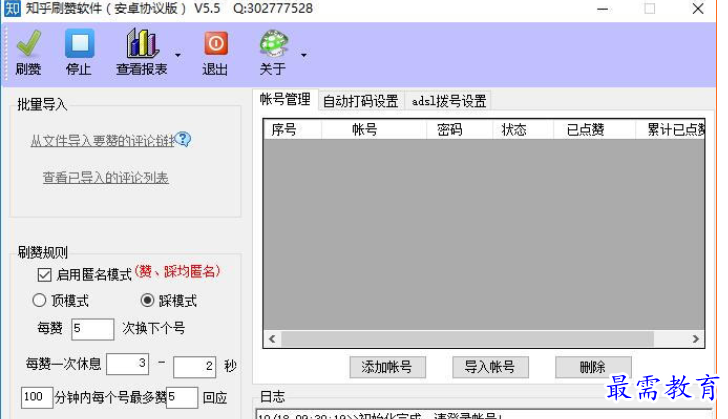
Task: Click the table scroll right arrow
Action: pos(696,339)
